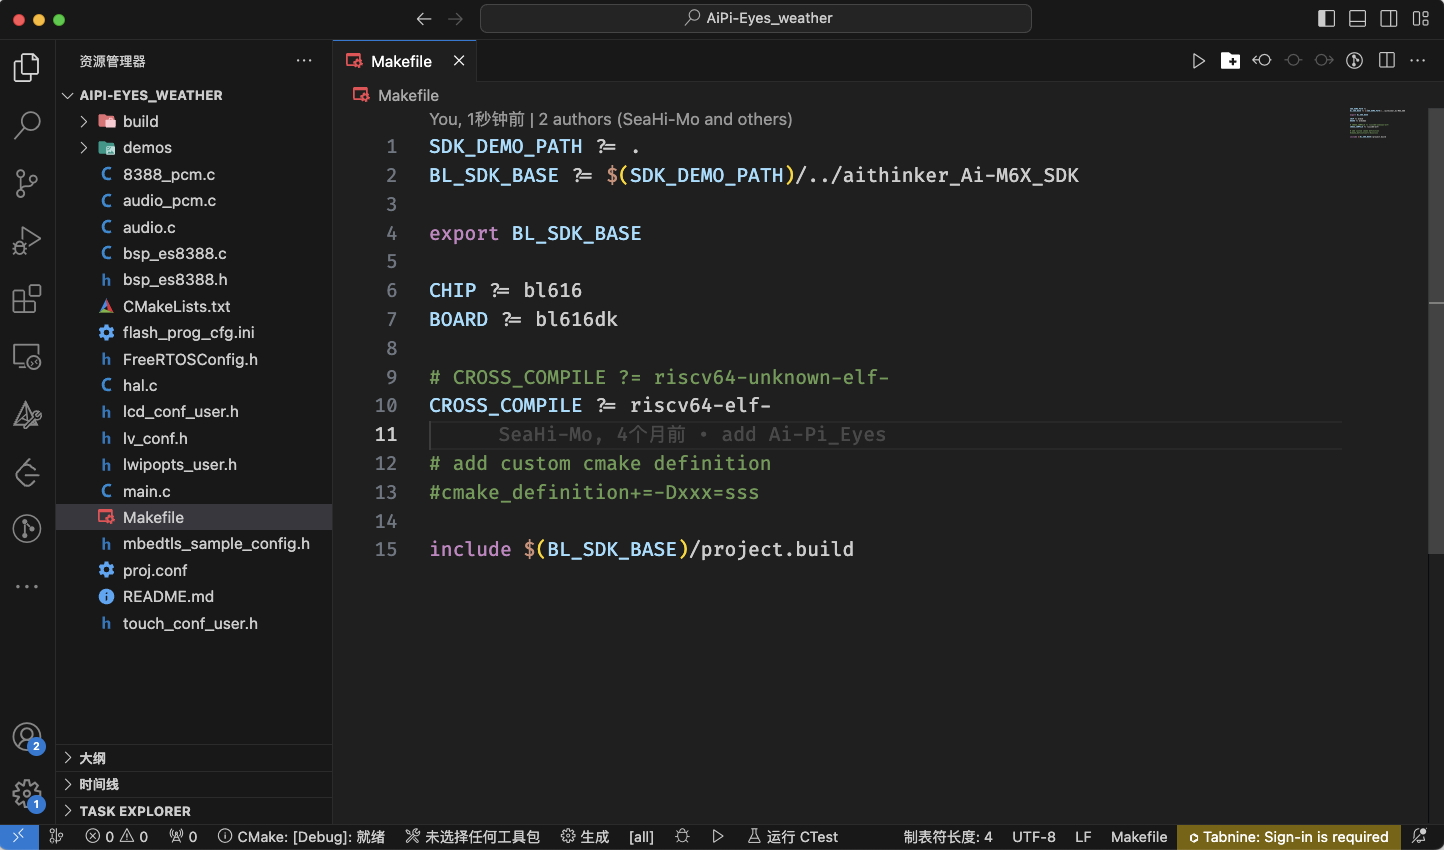Open proj.conf file
This screenshot has width=1444, height=850.
194,570
